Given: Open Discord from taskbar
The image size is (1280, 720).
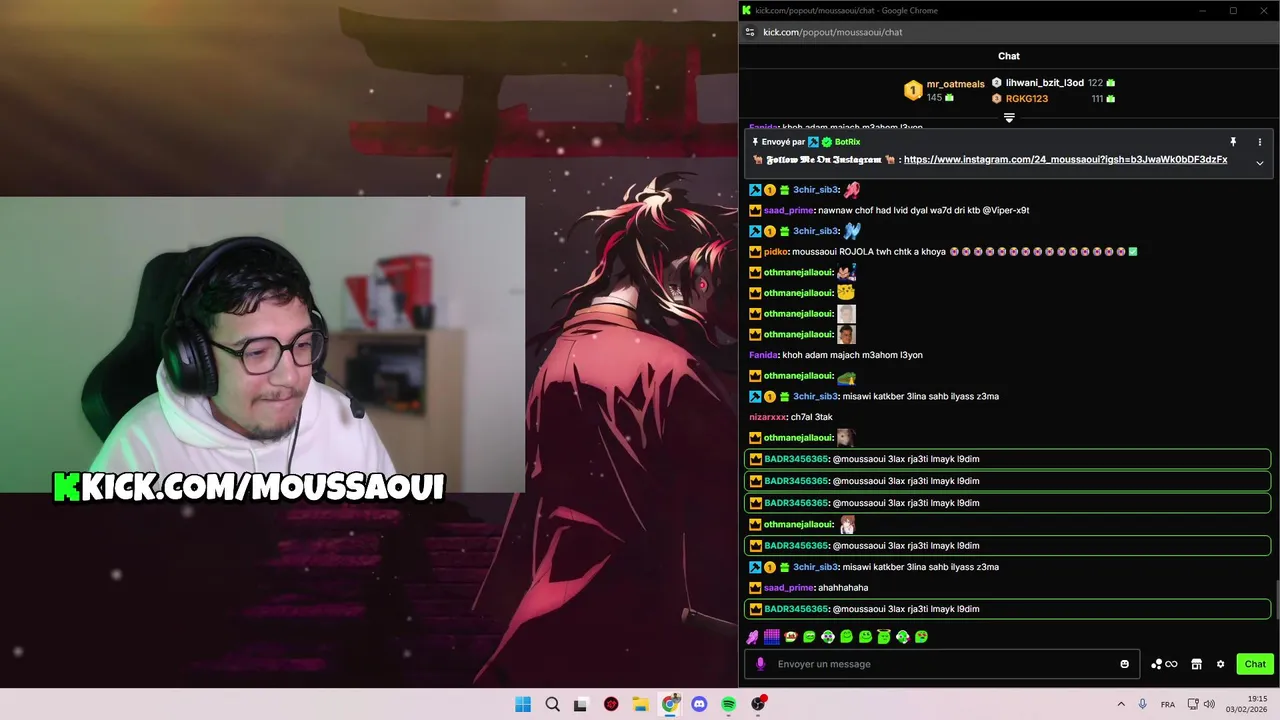Looking at the screenshot, I should click(x=699, y=704).
